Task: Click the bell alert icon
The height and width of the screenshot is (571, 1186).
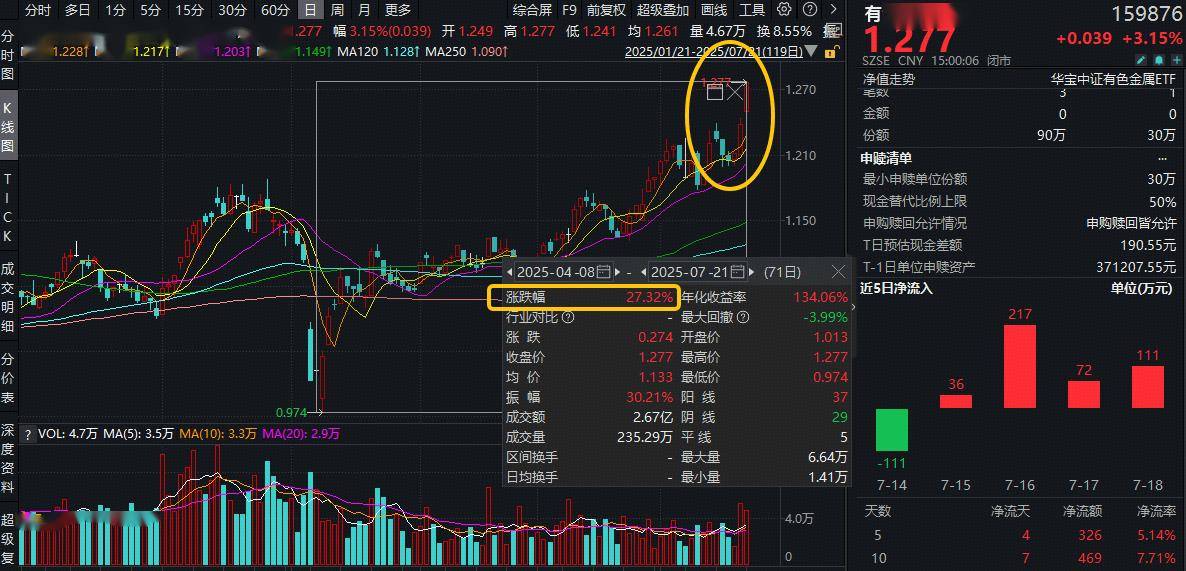Action: [x=1158, y=61]
